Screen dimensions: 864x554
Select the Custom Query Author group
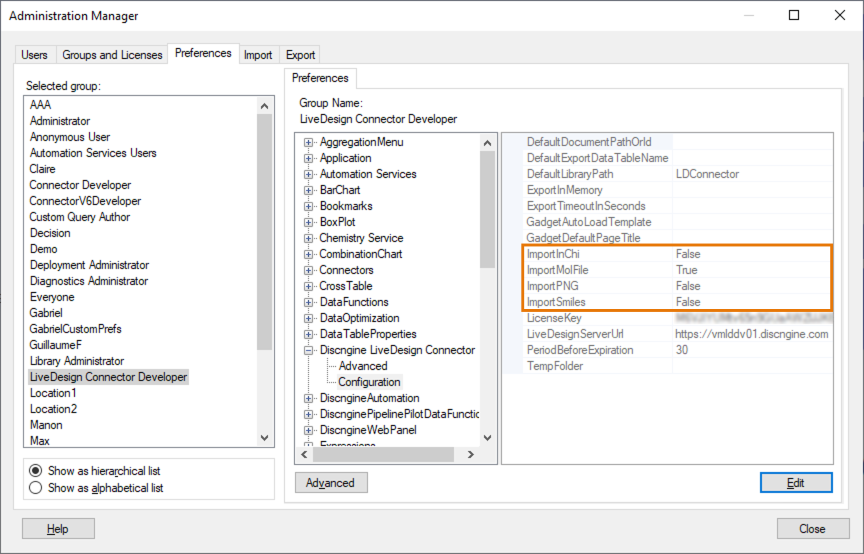pos(79,217)
